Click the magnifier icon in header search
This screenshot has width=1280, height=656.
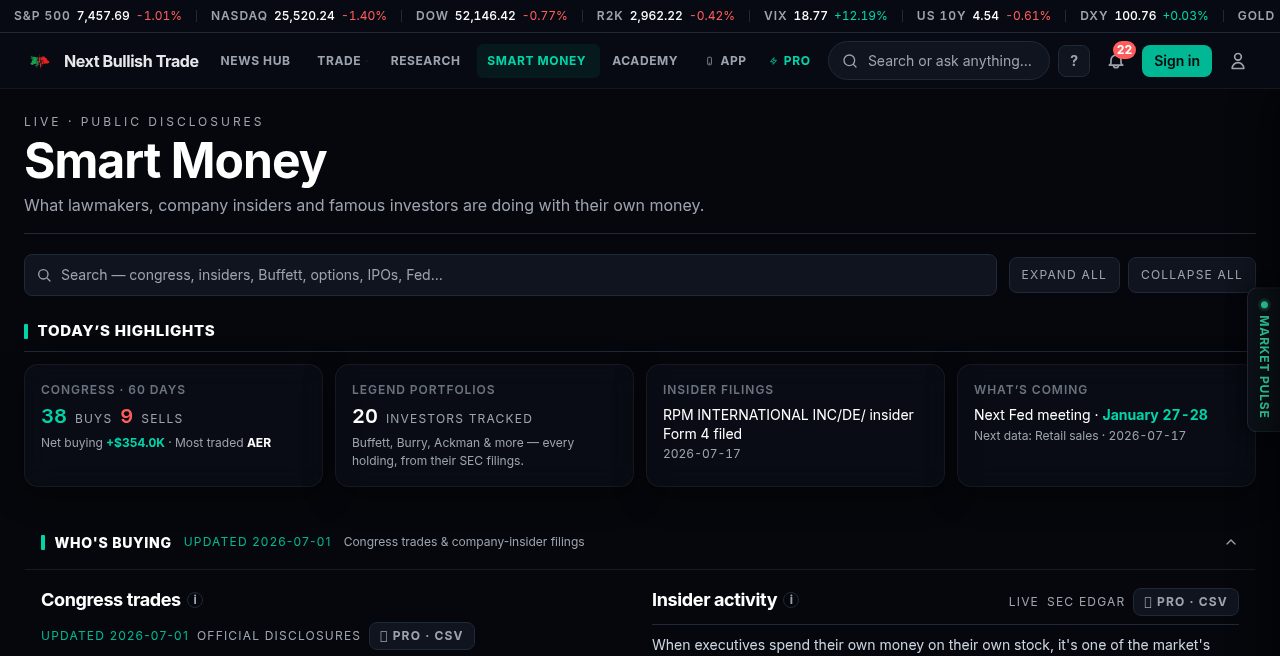pyautogui.click(x=850, y=61)
